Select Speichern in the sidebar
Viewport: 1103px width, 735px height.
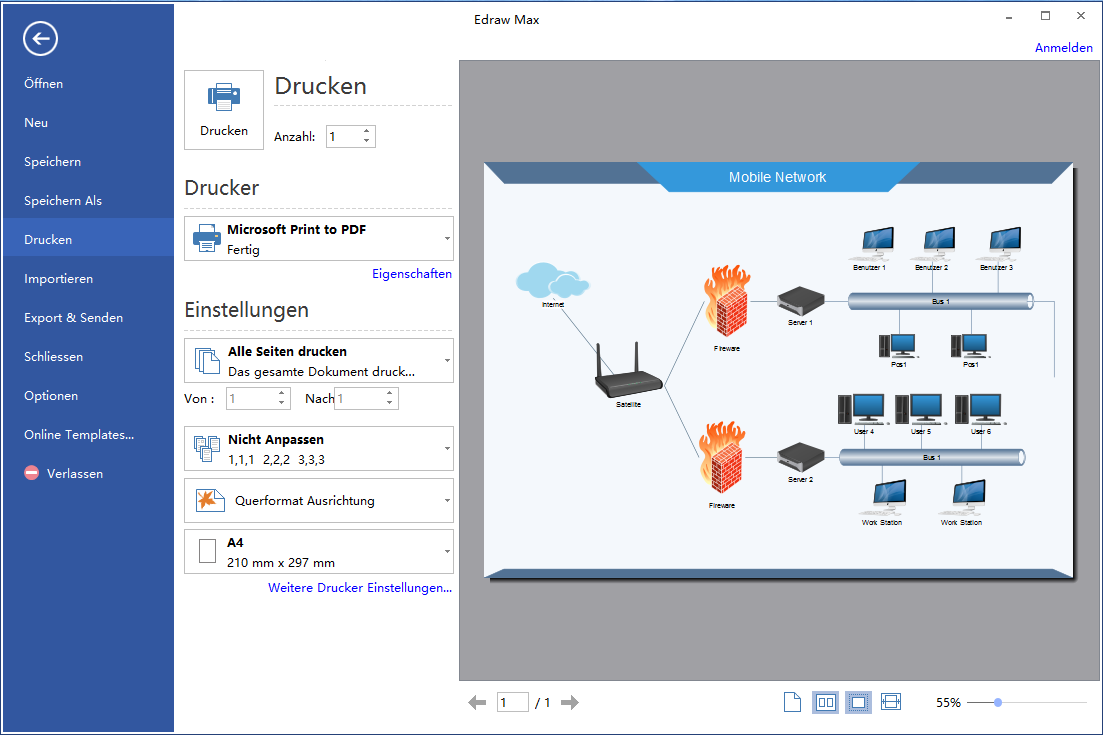tap(88, 162)
